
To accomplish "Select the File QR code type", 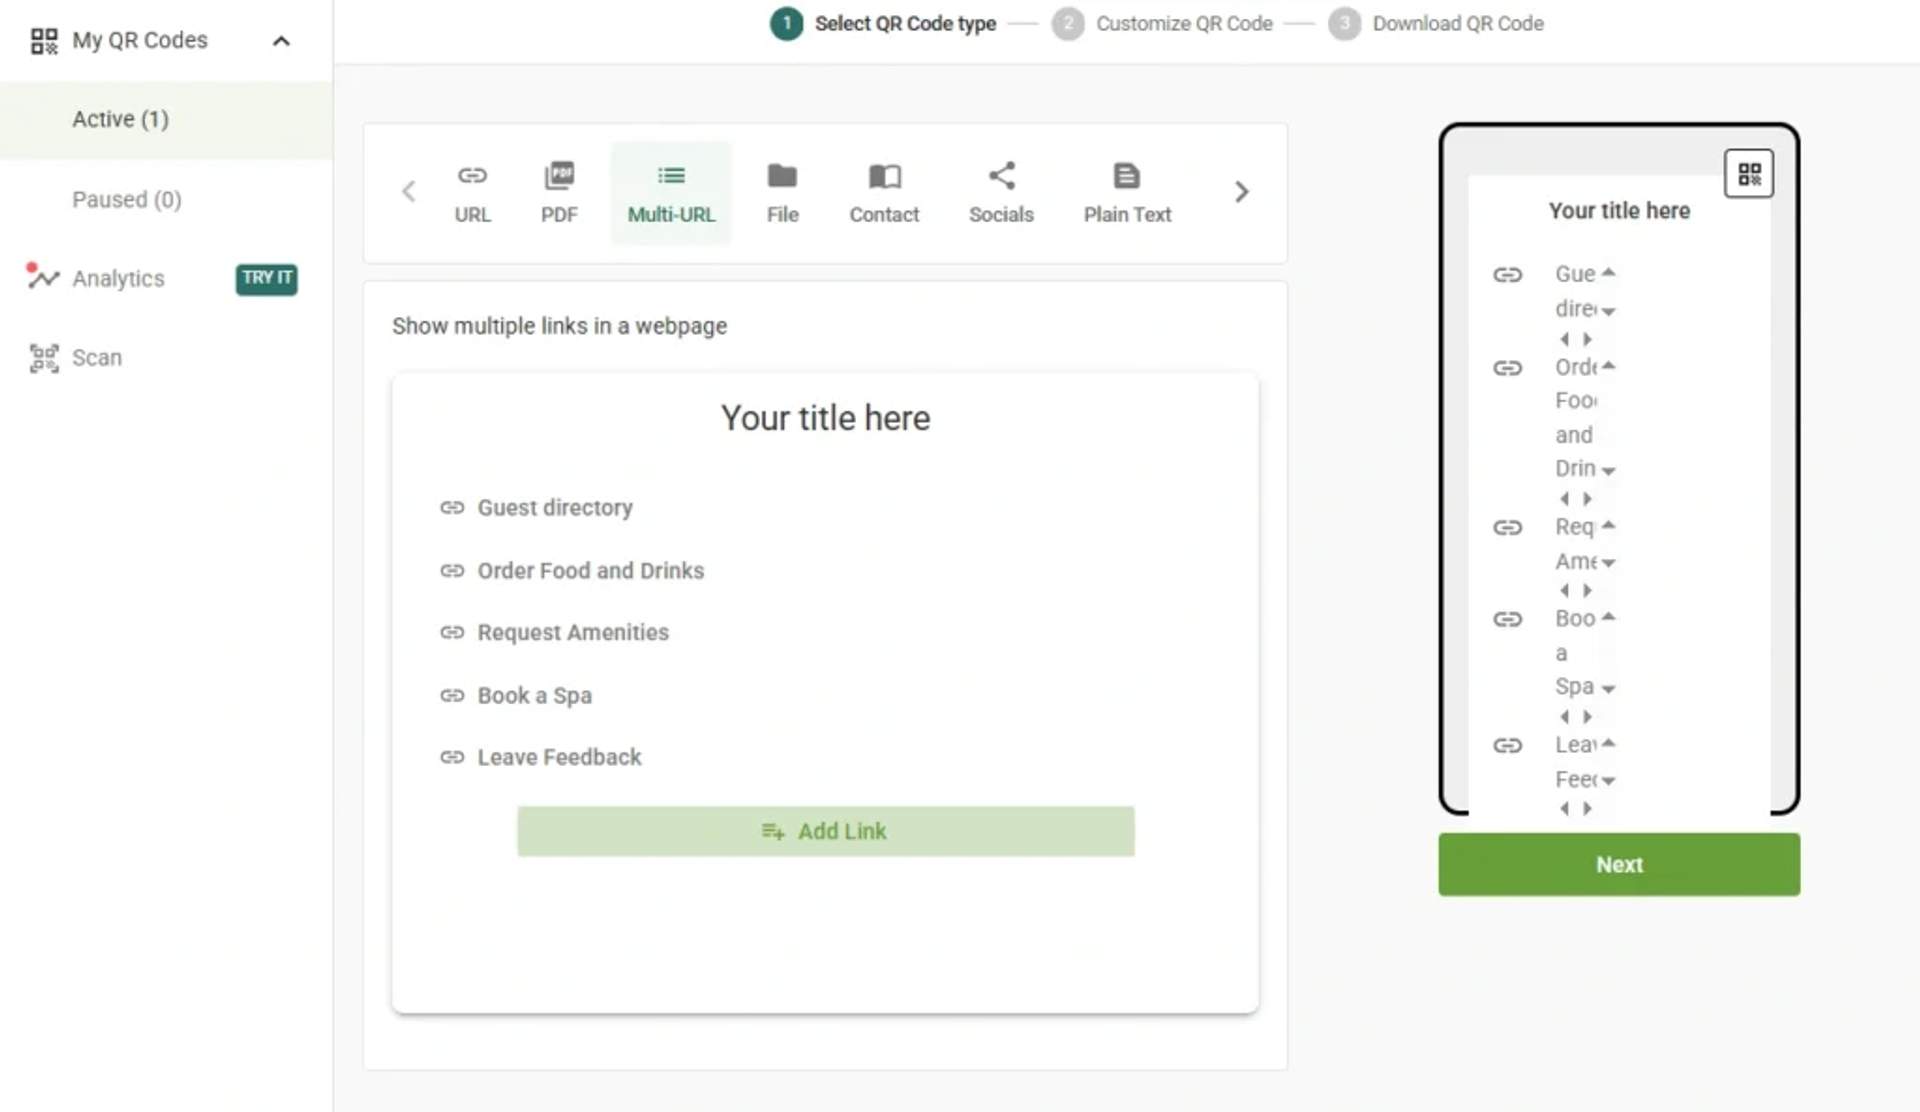I will click(782, 193).
